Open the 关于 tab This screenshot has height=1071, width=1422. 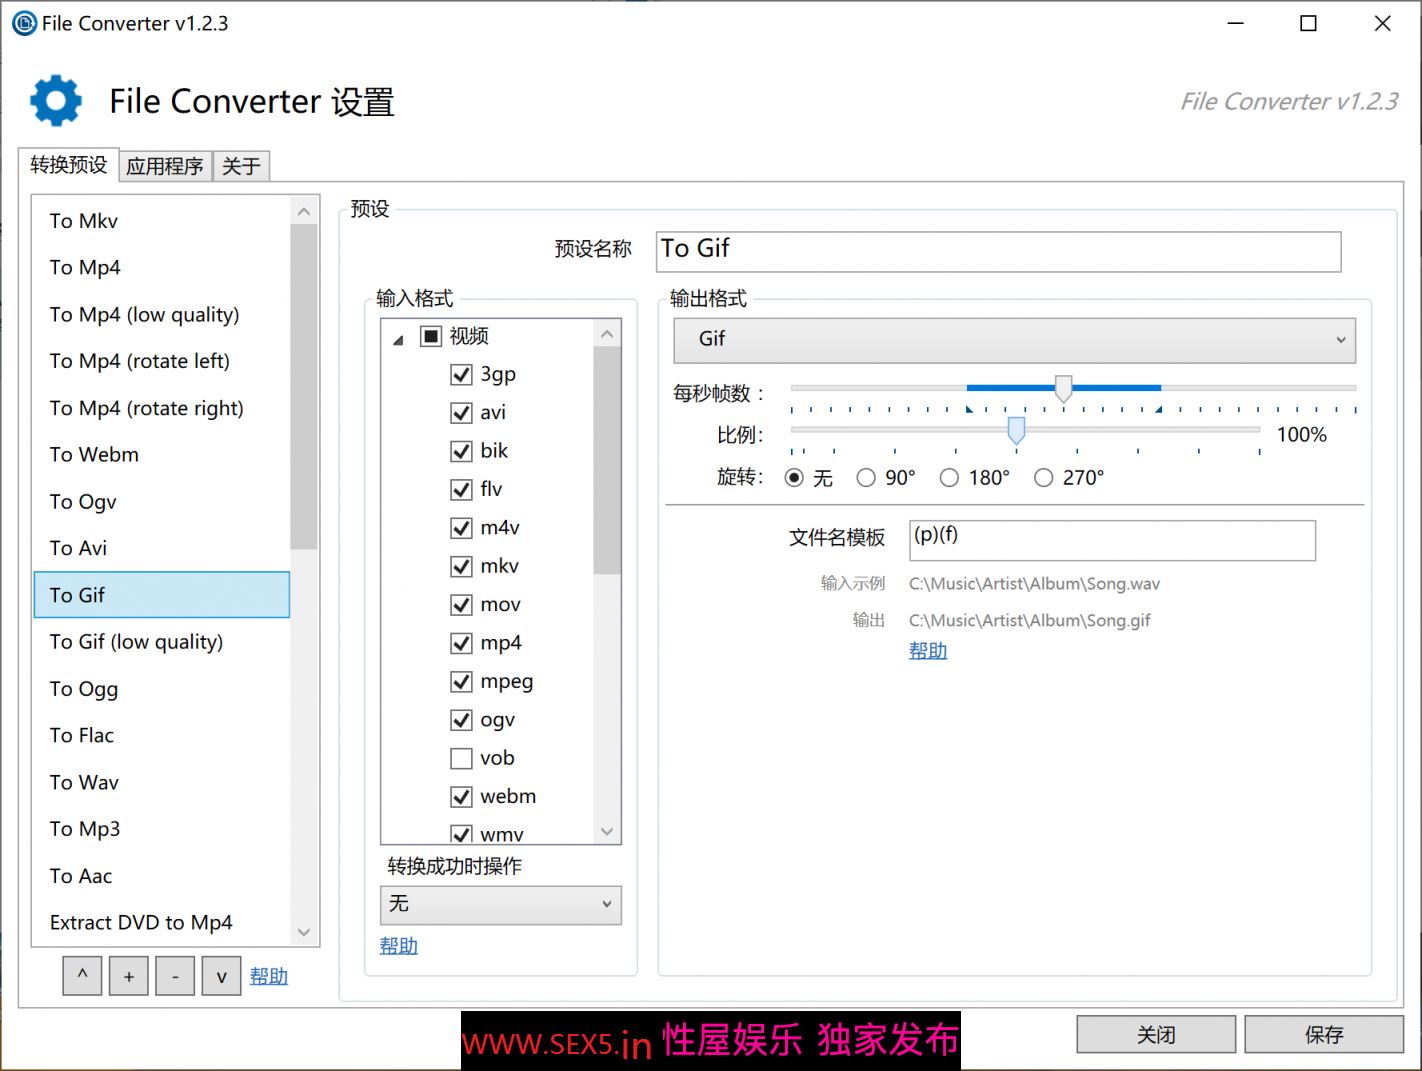241,166
